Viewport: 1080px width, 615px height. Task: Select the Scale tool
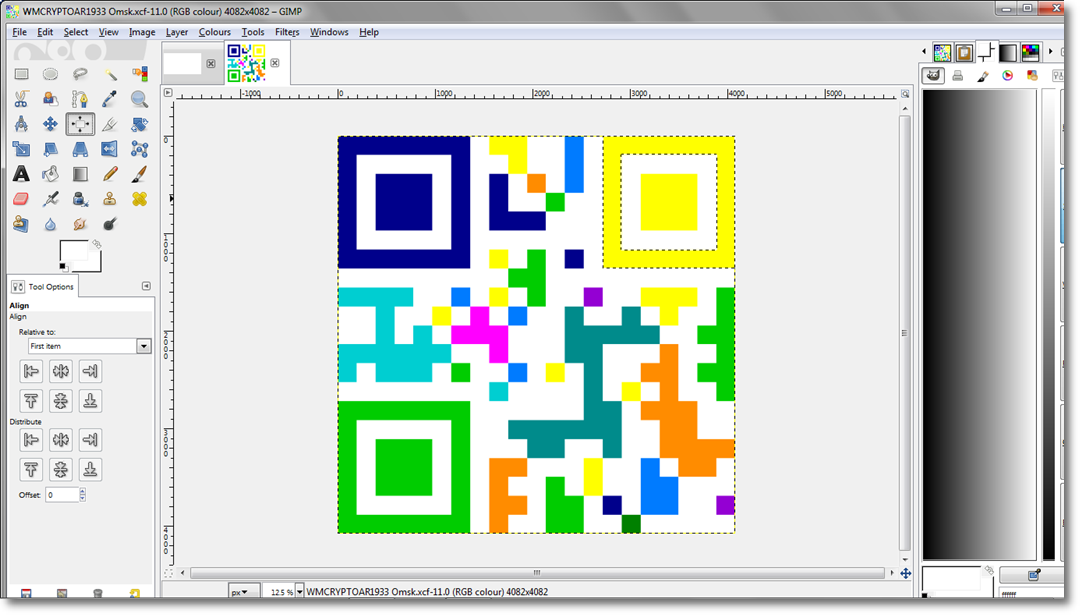point(21,149)
